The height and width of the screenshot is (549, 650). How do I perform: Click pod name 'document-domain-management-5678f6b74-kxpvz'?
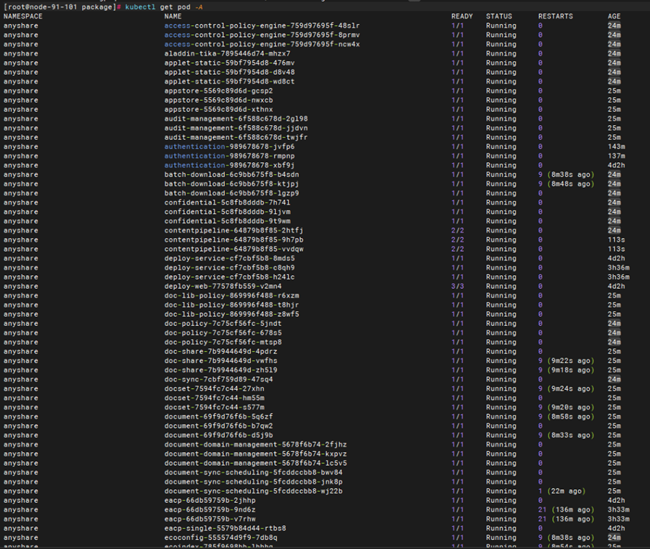255,454
